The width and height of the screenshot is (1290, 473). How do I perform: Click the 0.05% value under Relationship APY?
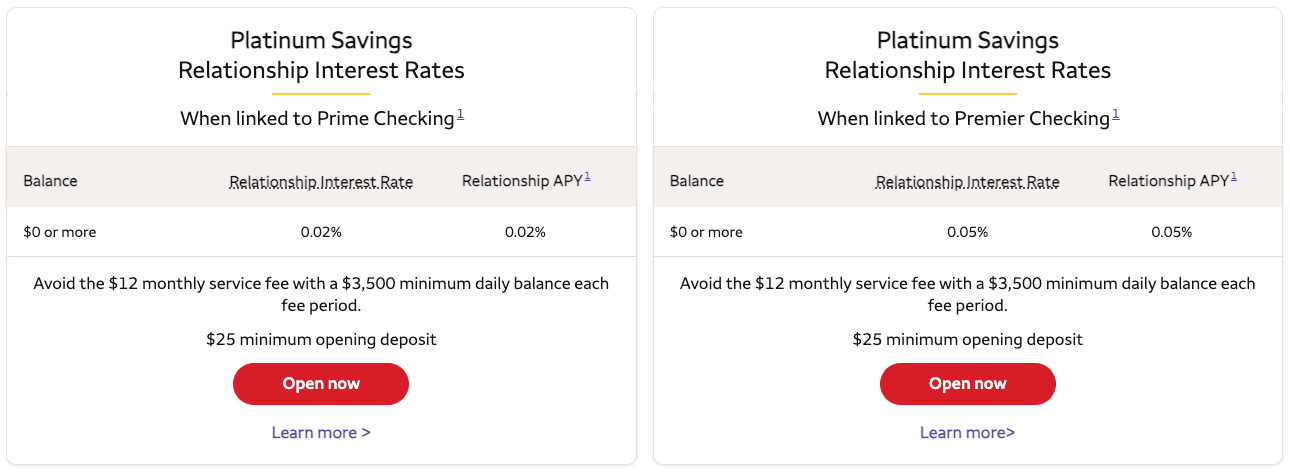coord(1171,232)
